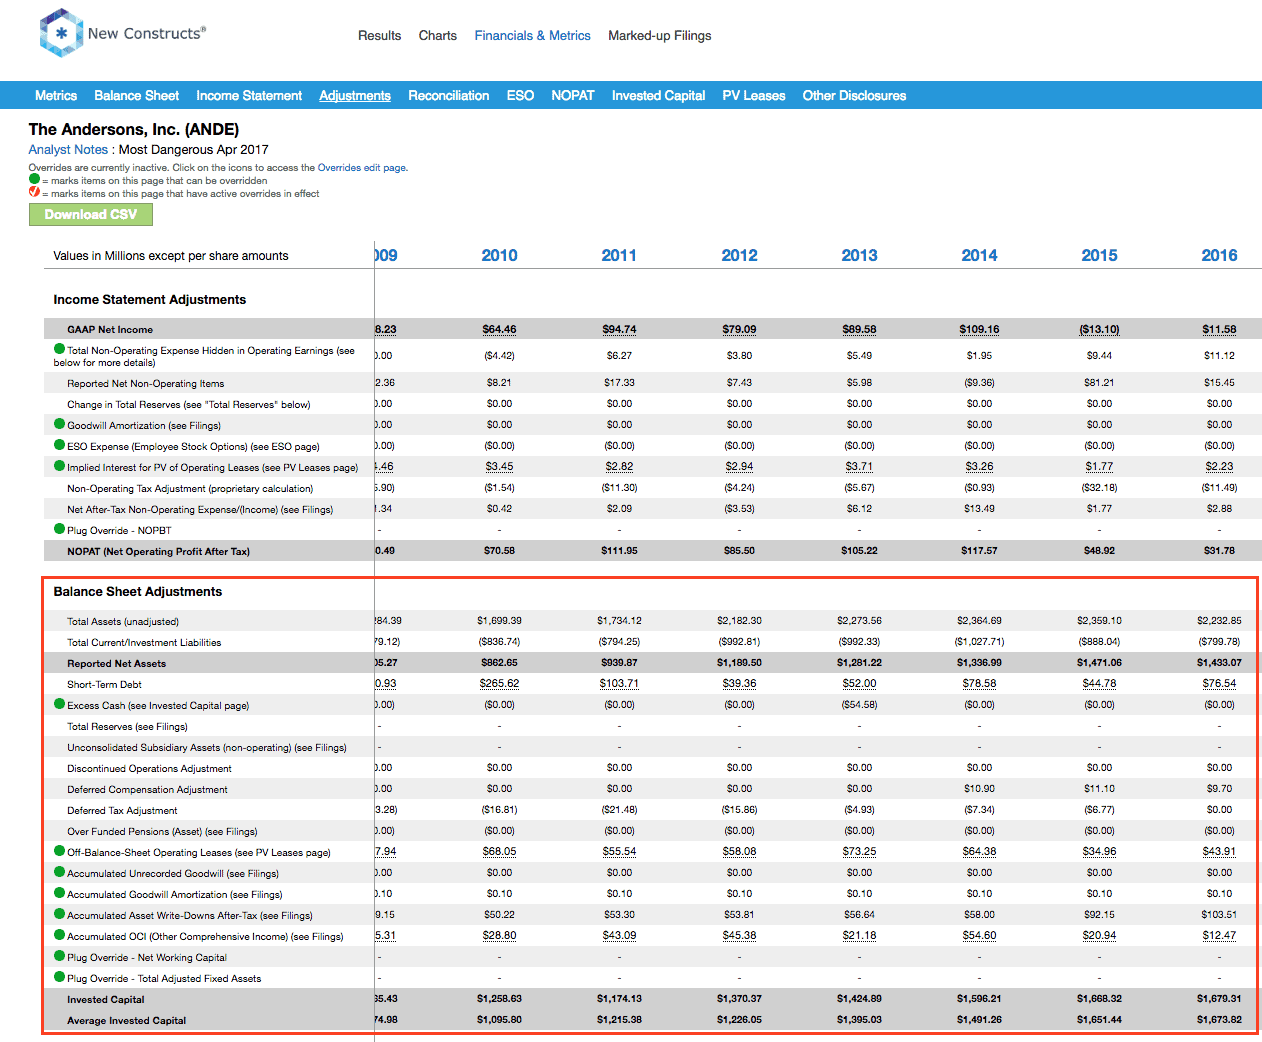Viewport: 1262px width, 1042px height.
Task: Switch to the Balance Sheet tab
Action: click(x=137, y=96)
